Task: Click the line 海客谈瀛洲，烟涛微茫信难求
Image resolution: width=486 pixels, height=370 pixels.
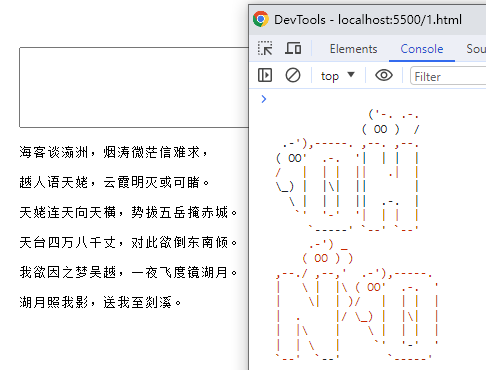Action: (x=113, y=152)
